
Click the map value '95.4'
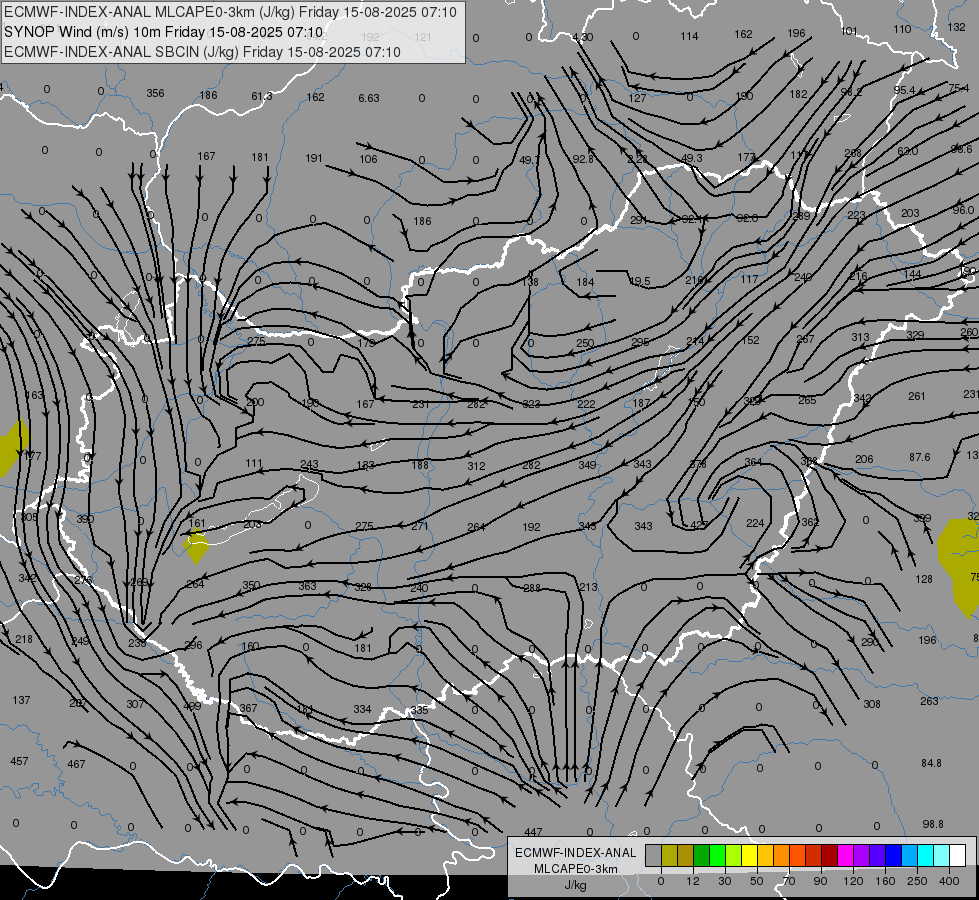click(904, 91)
